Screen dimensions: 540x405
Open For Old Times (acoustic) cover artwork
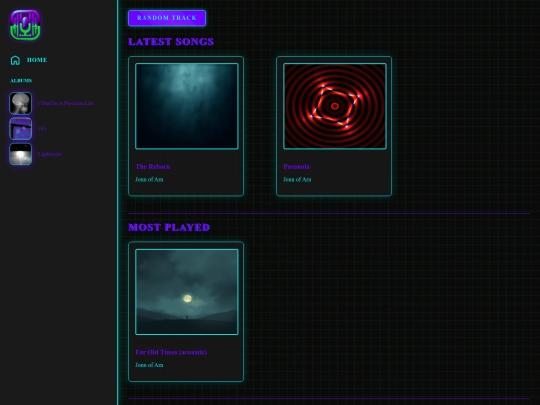(x=187, y=292)
